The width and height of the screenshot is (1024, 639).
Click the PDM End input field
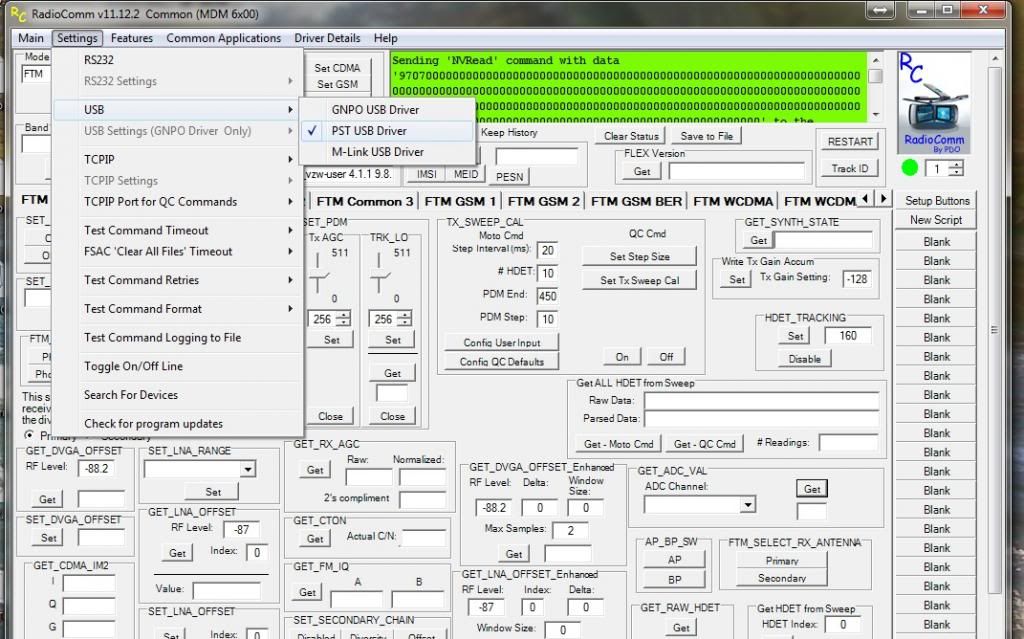547,296
